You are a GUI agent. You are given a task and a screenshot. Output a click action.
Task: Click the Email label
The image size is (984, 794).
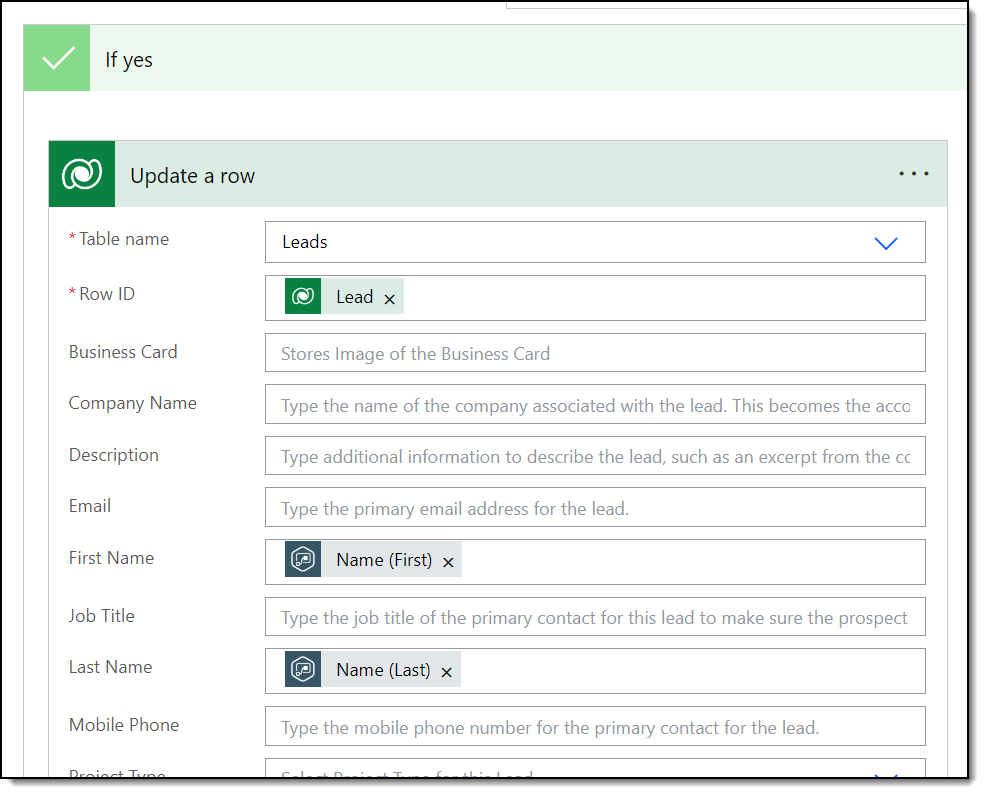(x=90, y=506)
